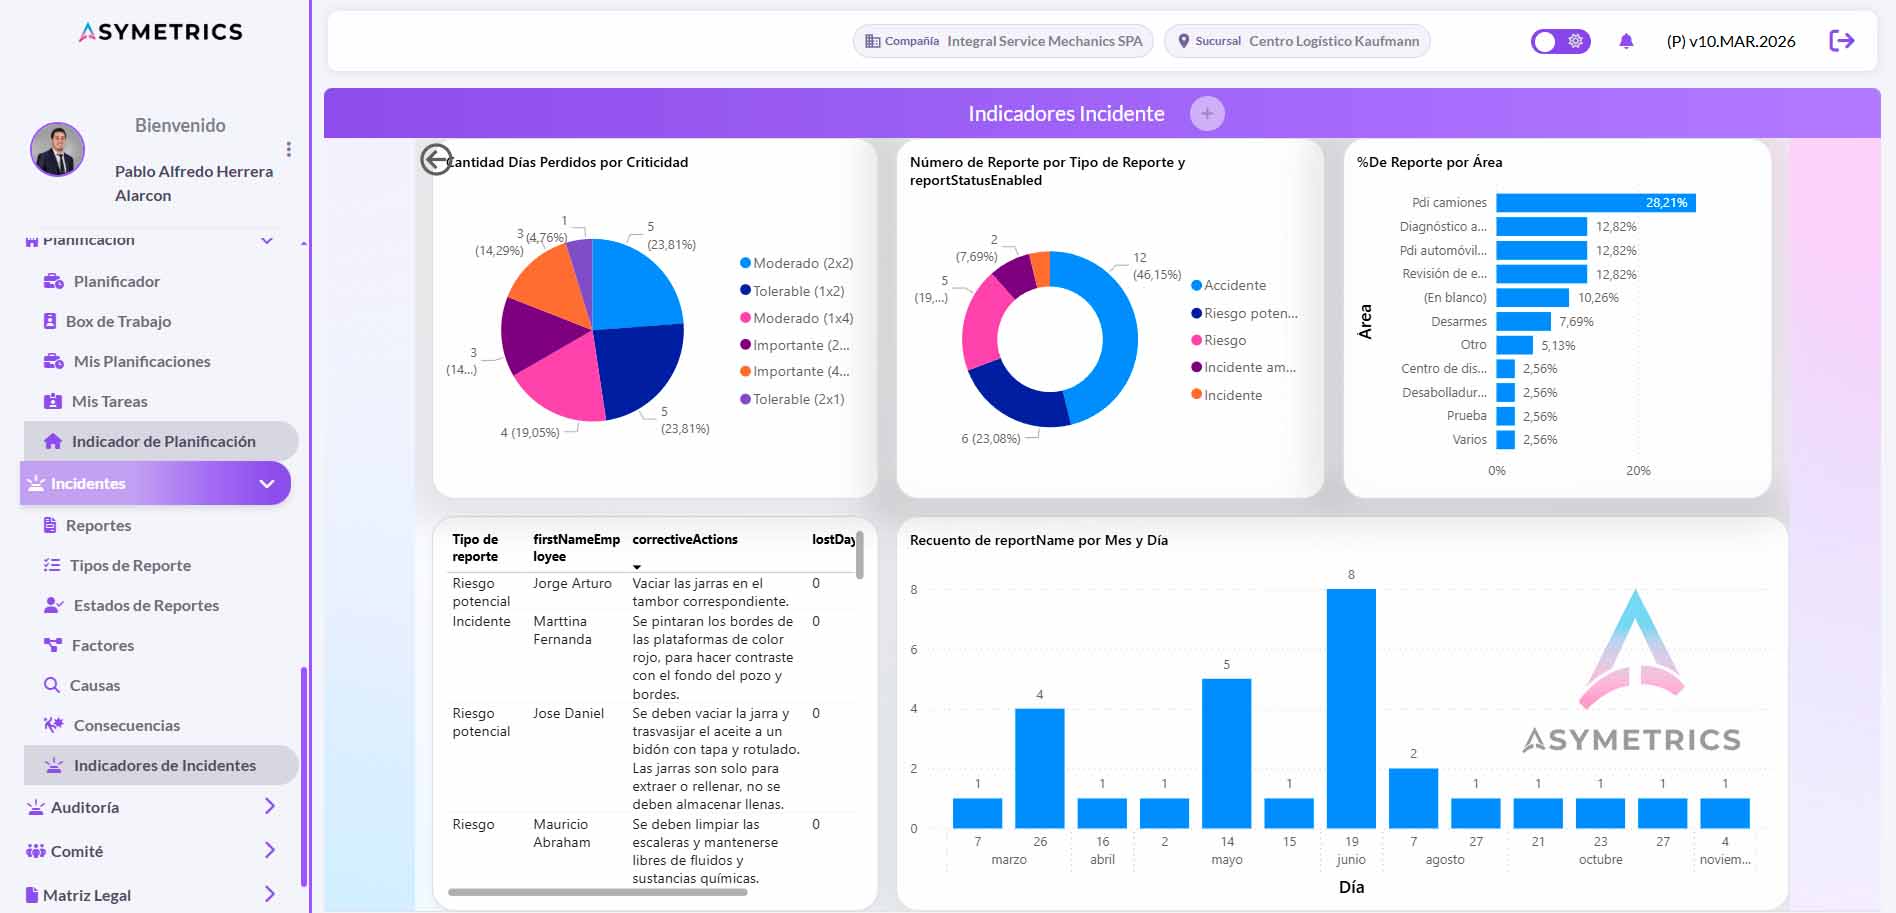Click the Causas magnifier icon
The height and width of the screenshot is (913, 1896).
(52, 685)
